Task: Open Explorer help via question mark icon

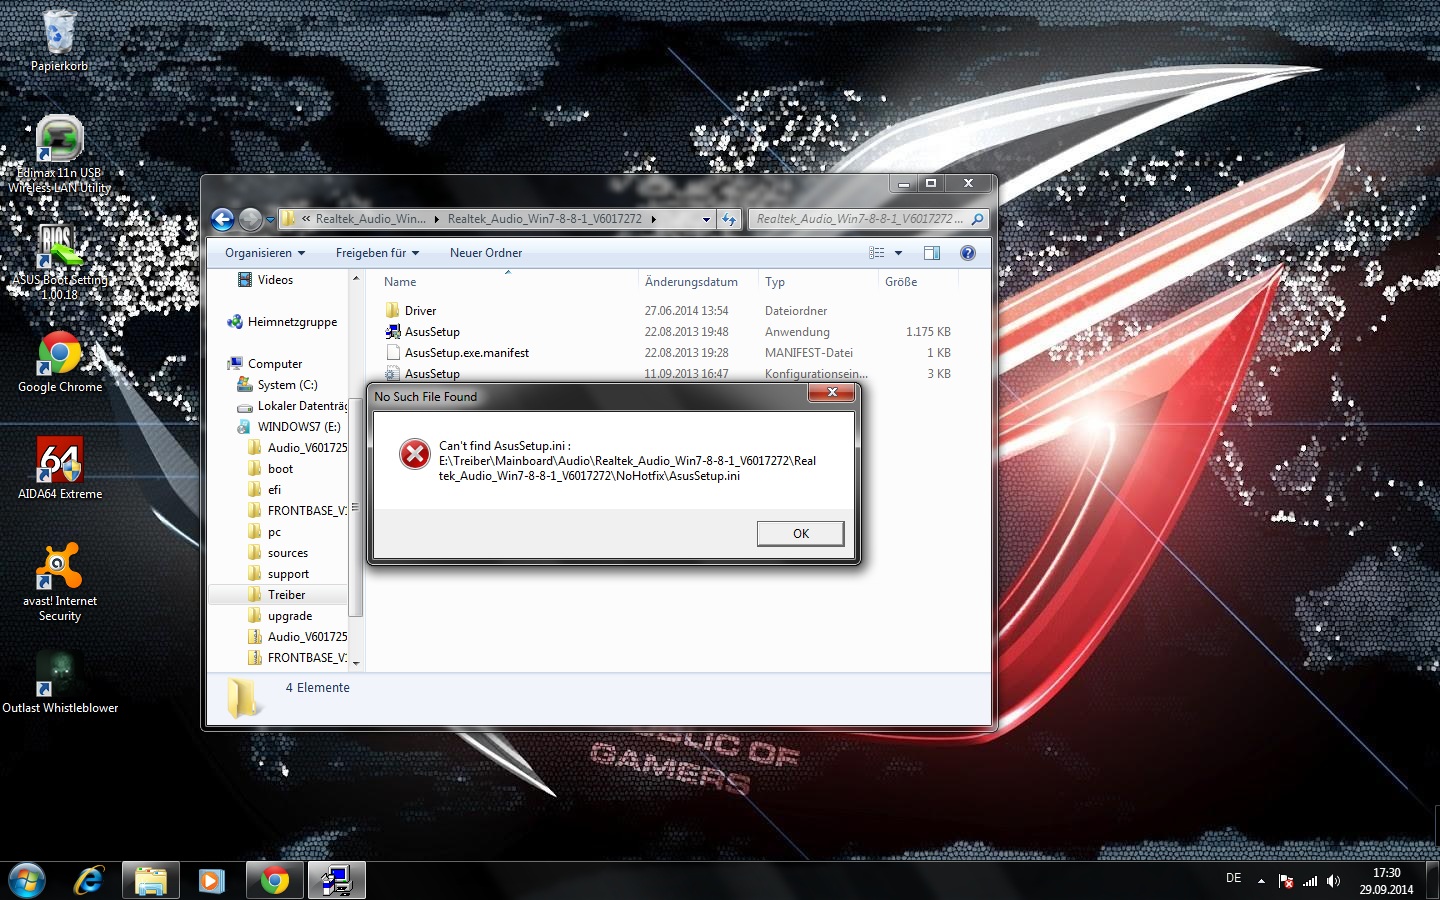Action: pos(968,253)
